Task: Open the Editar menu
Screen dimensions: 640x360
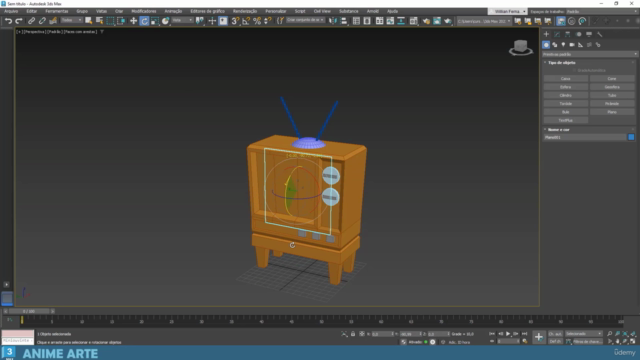Action: point(32,11)
